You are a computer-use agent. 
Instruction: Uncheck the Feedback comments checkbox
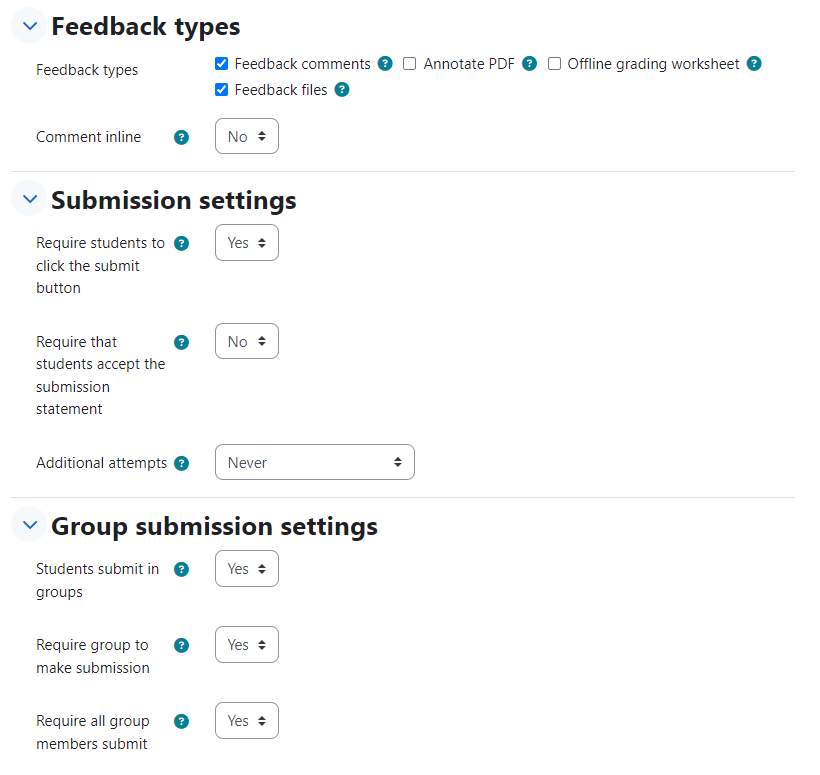click(x=221, y=64)
